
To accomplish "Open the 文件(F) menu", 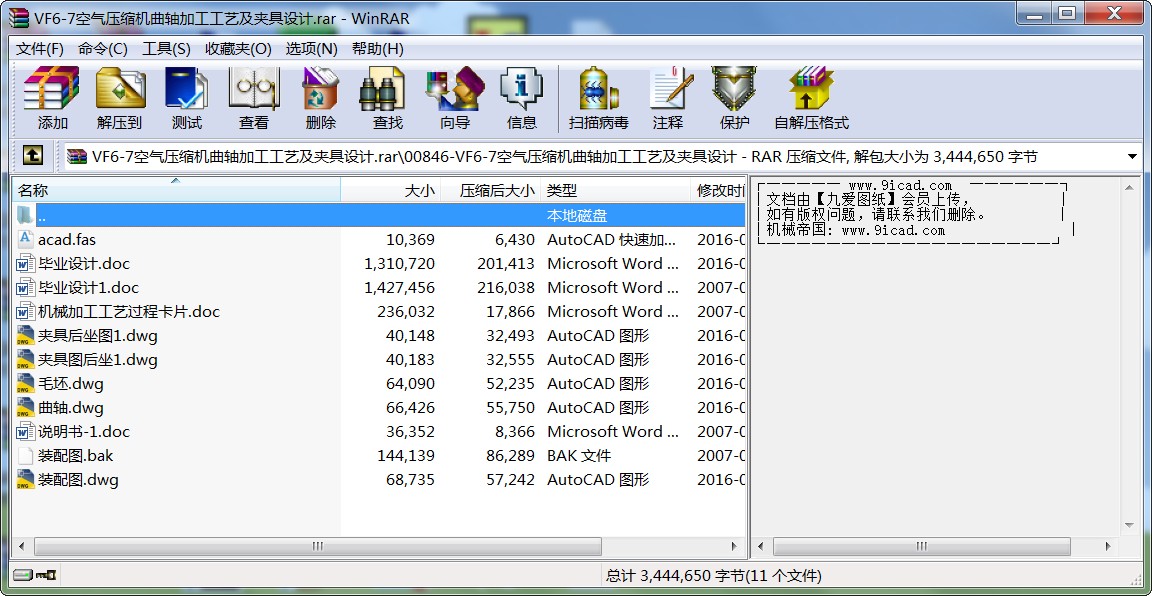I will [40, 49].
